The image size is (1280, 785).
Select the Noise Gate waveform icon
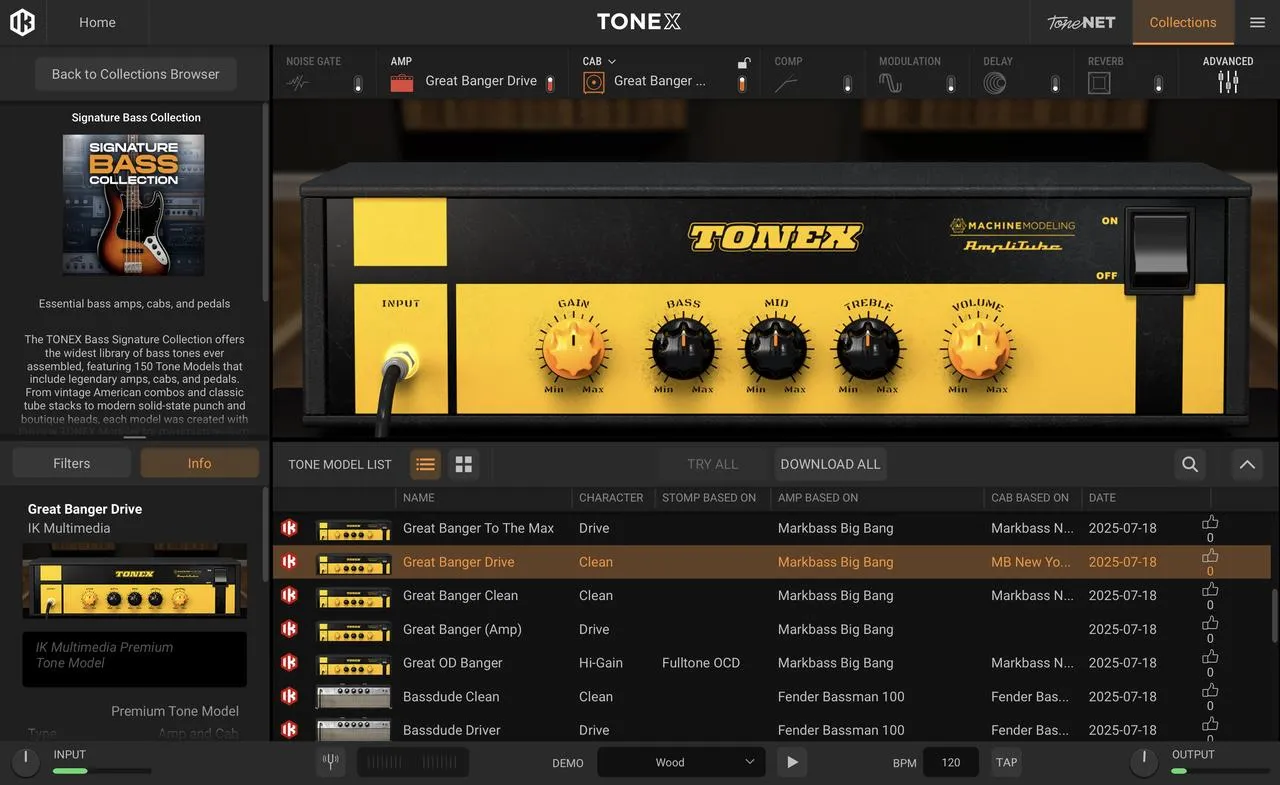[x=298, y=83]
